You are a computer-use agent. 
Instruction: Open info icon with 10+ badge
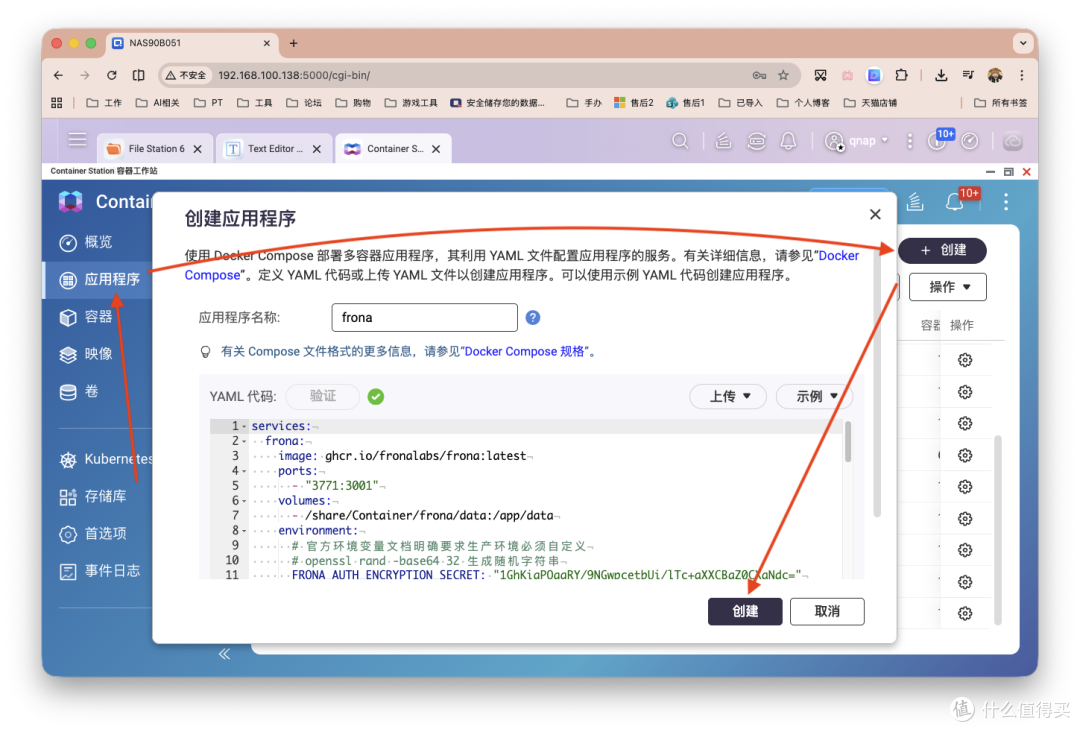pos(938,140)
